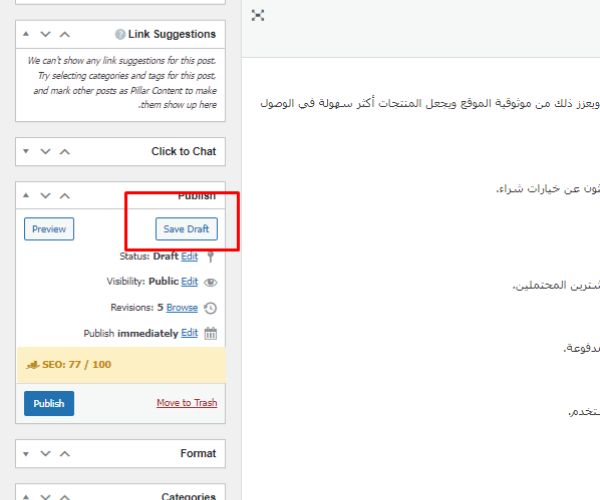600x500 pixels.
Task: Move the Format panel down
Action: click(x=45, y=453)
